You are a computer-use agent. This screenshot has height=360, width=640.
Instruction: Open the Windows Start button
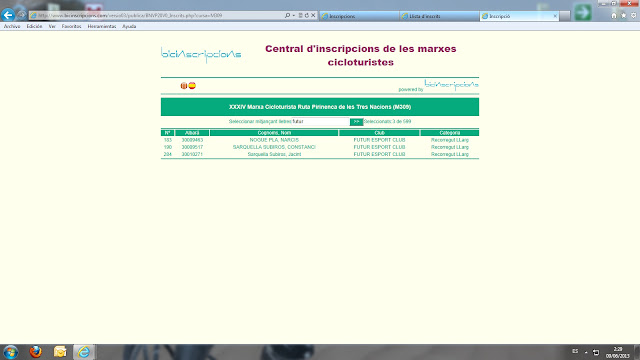click(x=10, y=352)
